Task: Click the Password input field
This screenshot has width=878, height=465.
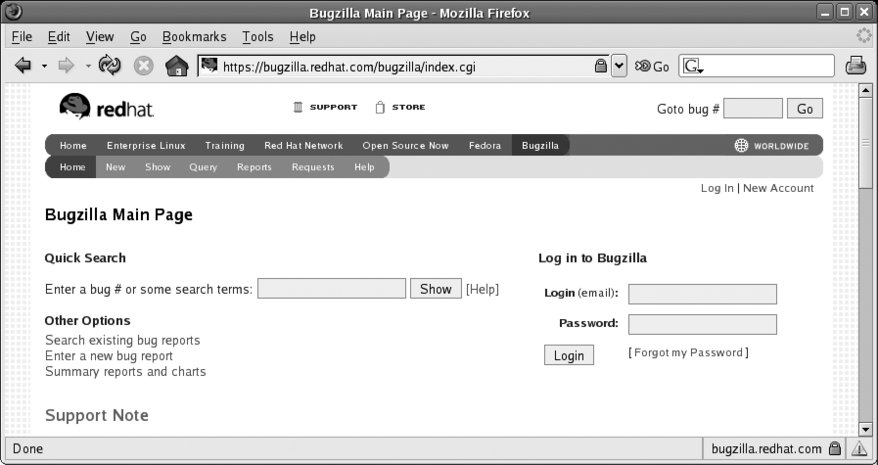Action: pos(702,324)
